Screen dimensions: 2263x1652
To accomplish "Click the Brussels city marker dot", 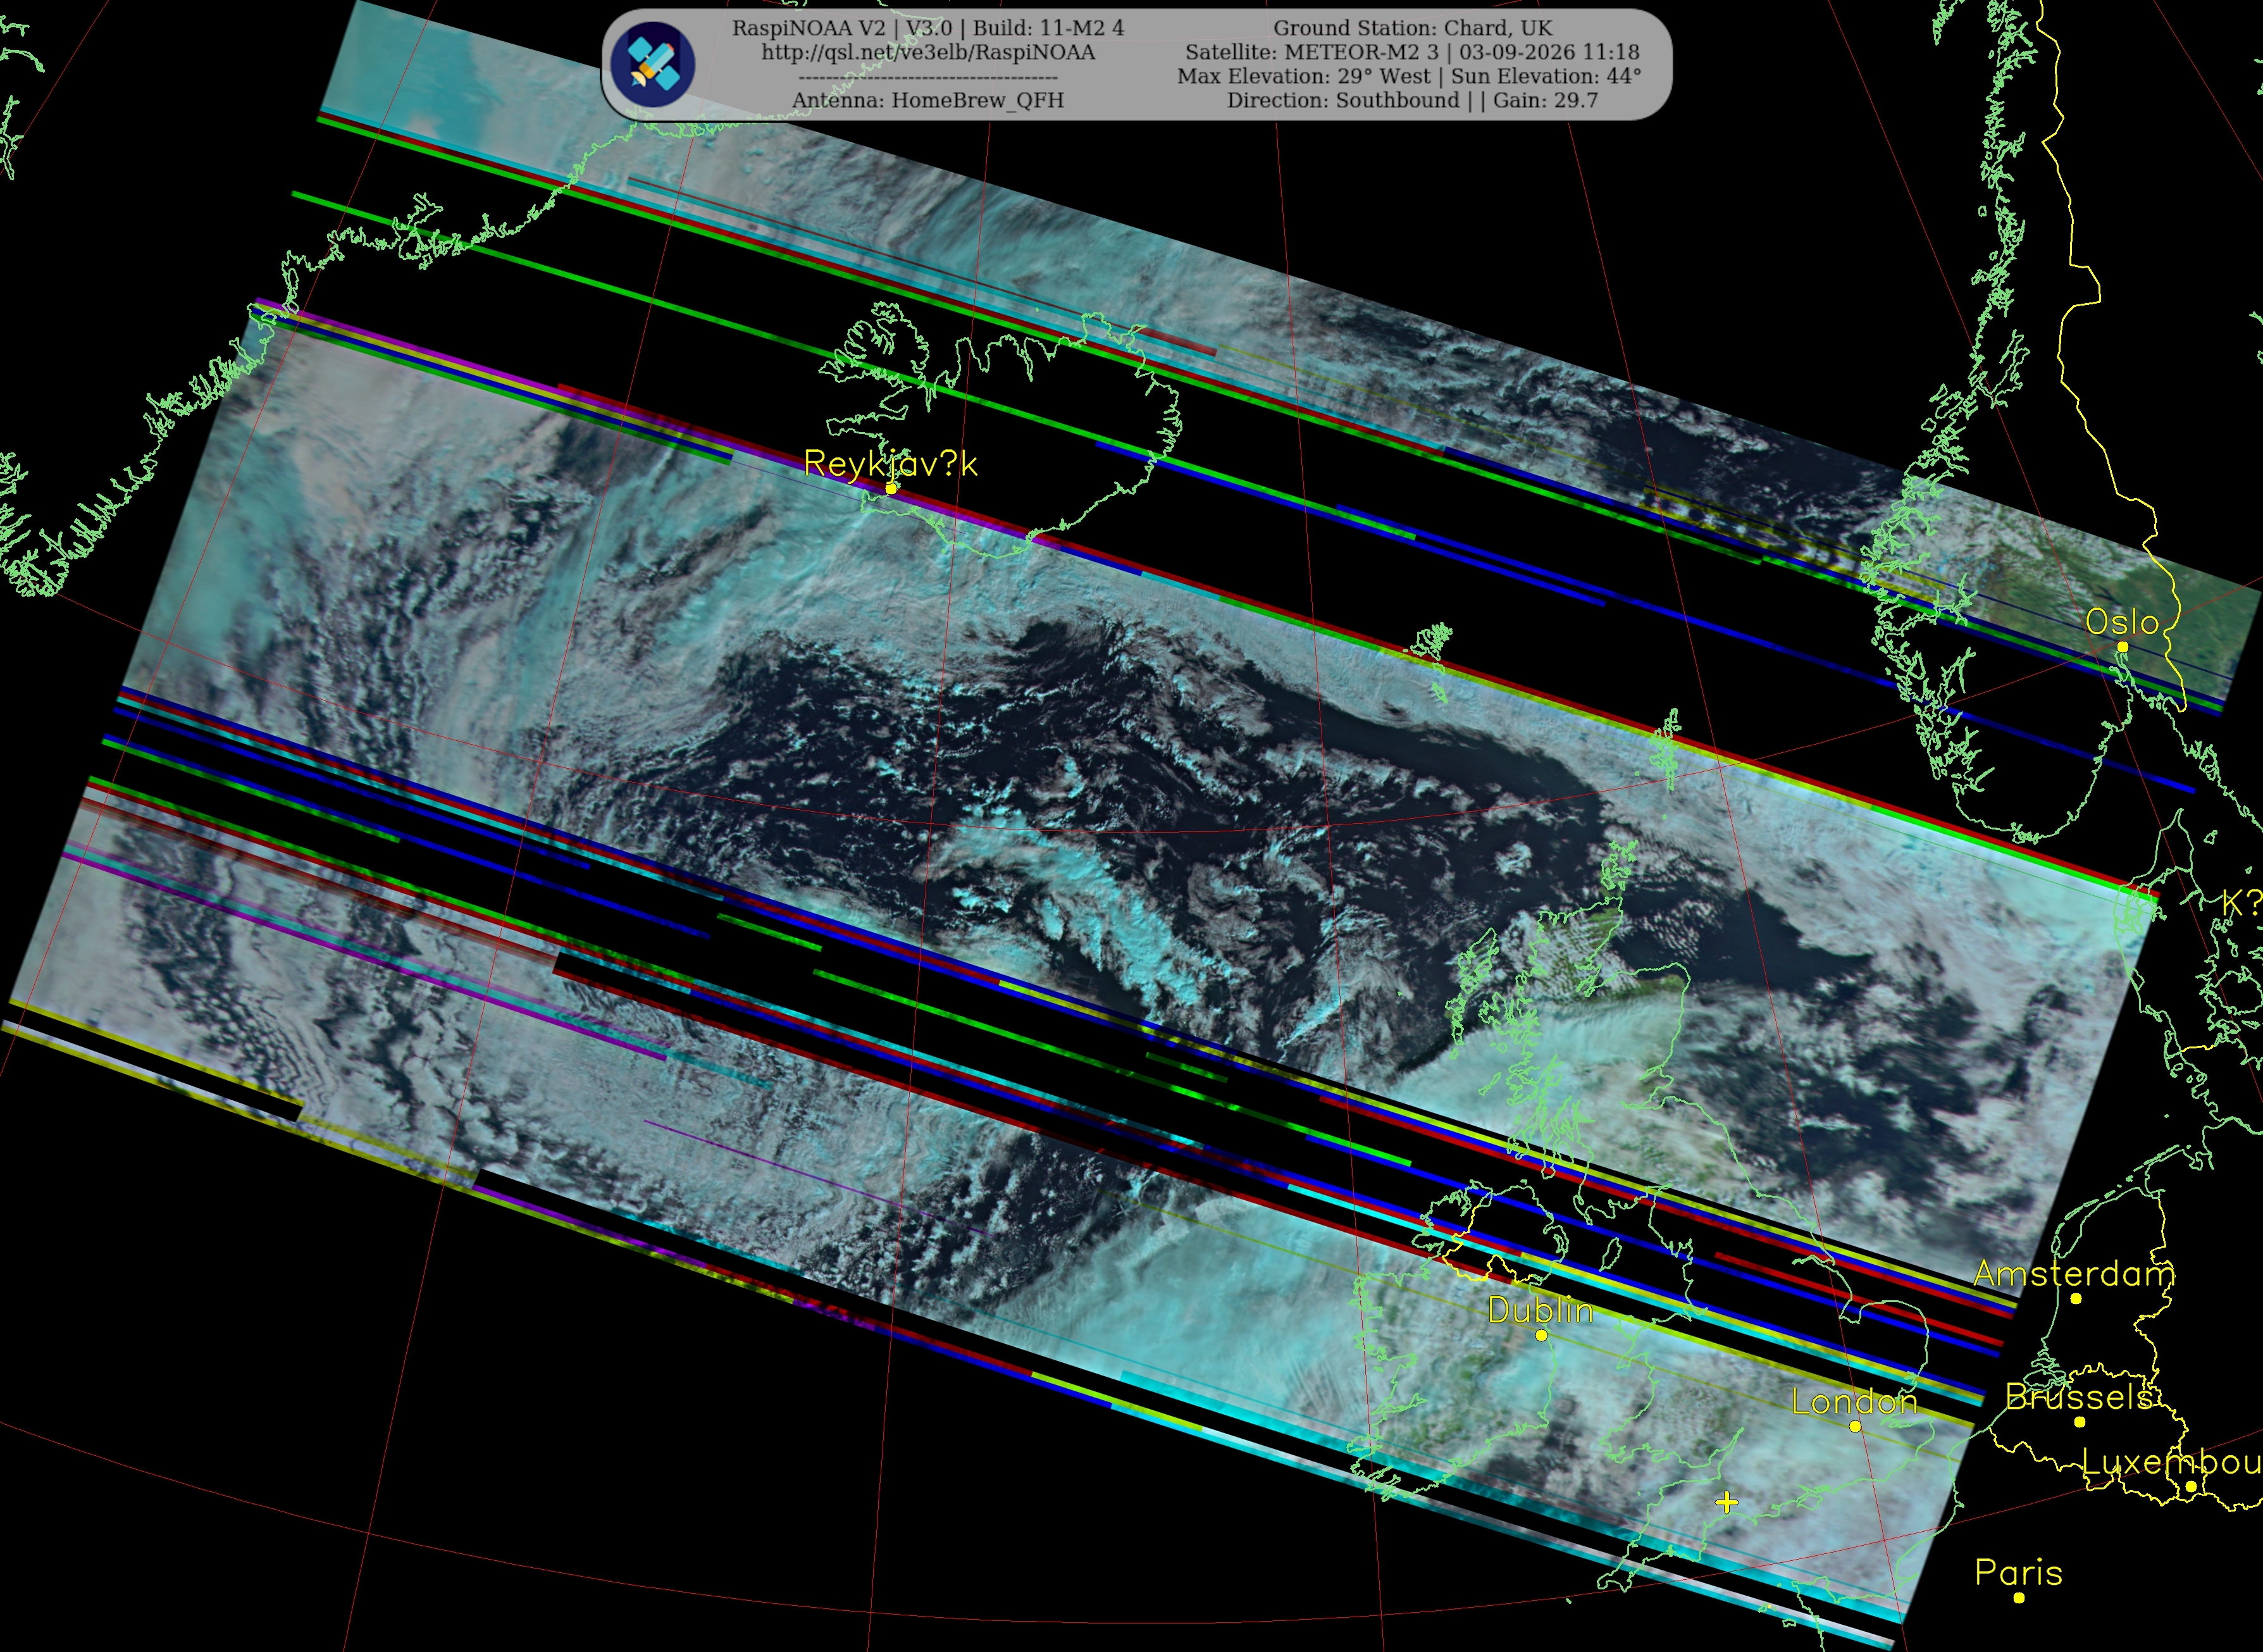I will click(2080, 1421).
